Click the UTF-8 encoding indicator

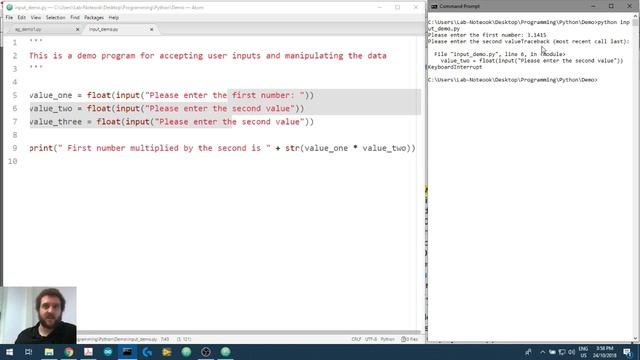(x=371, y=339)
